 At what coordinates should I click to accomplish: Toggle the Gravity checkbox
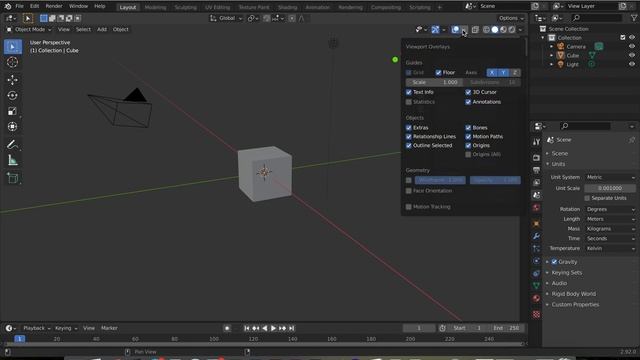(x=554, y=262)
